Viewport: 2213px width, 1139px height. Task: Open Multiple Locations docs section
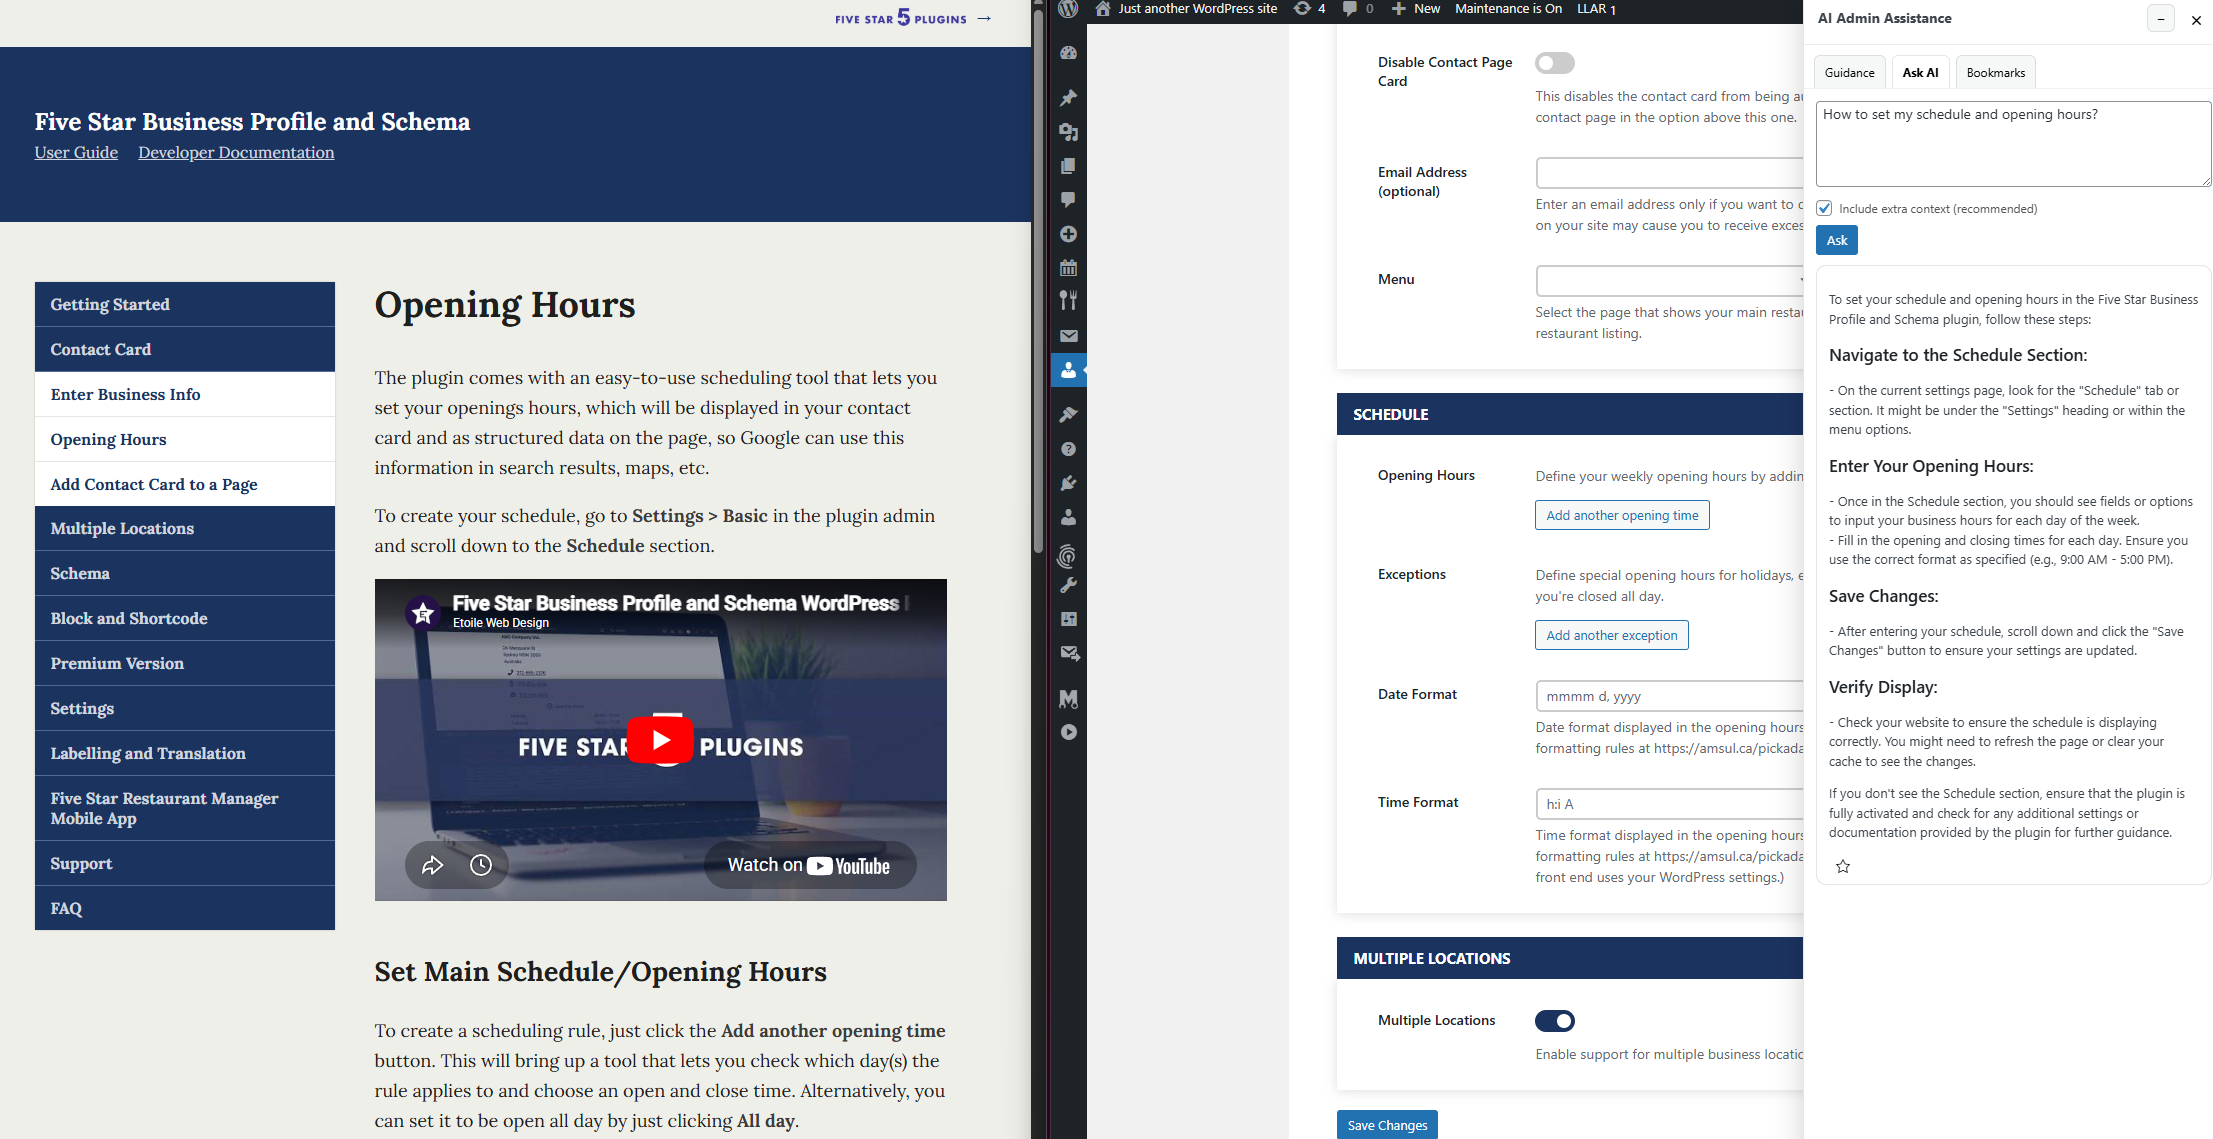coord(185,528)
